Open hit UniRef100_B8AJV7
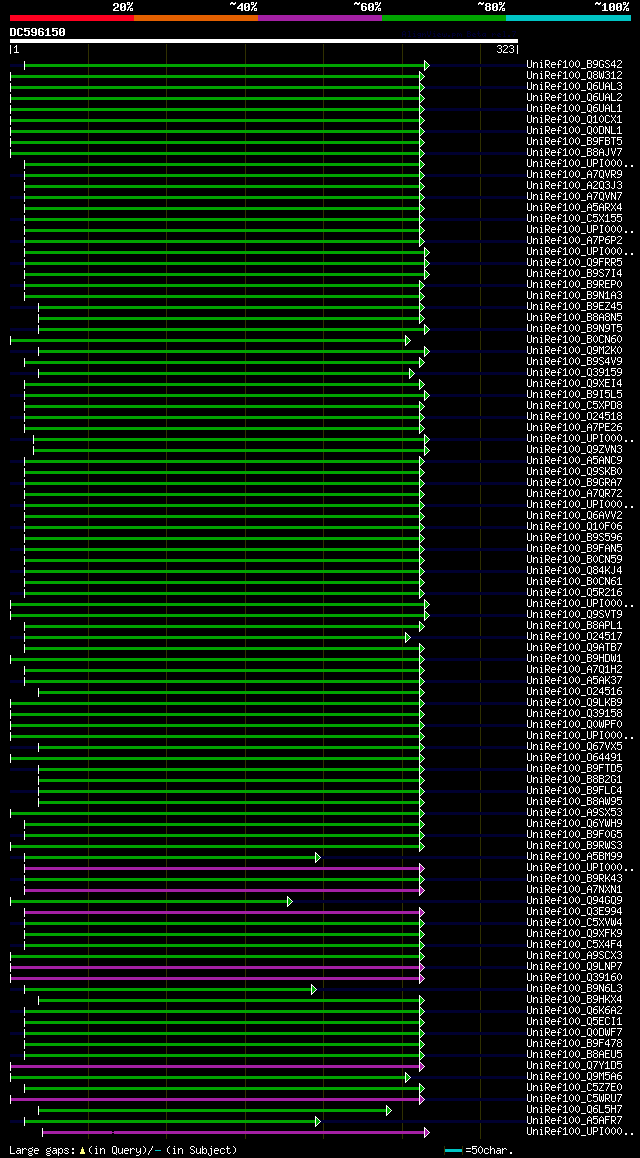The height and width of the screenshot is (1158, 640). point(574,152)
